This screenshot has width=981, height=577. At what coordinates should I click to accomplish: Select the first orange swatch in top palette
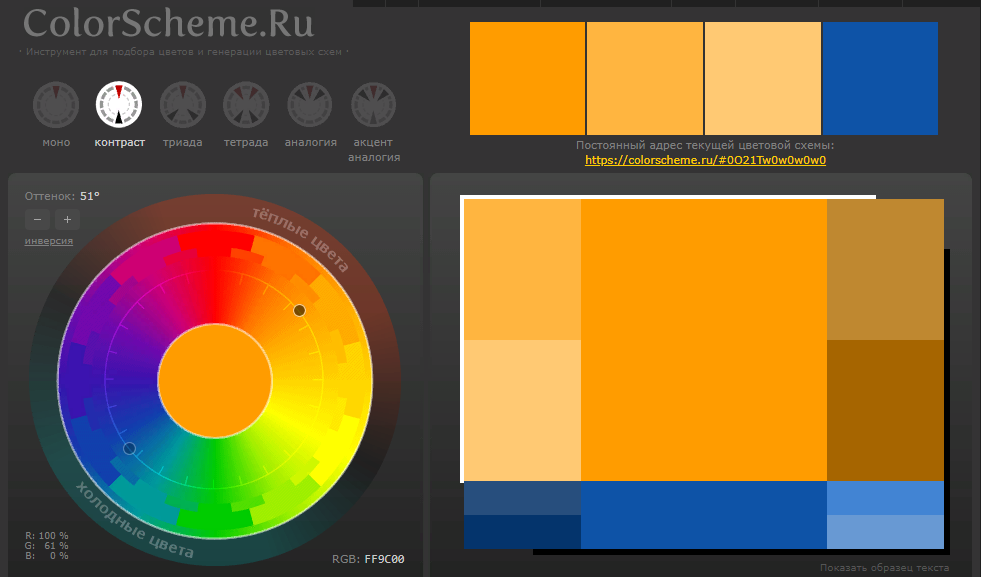pos(527,78)
